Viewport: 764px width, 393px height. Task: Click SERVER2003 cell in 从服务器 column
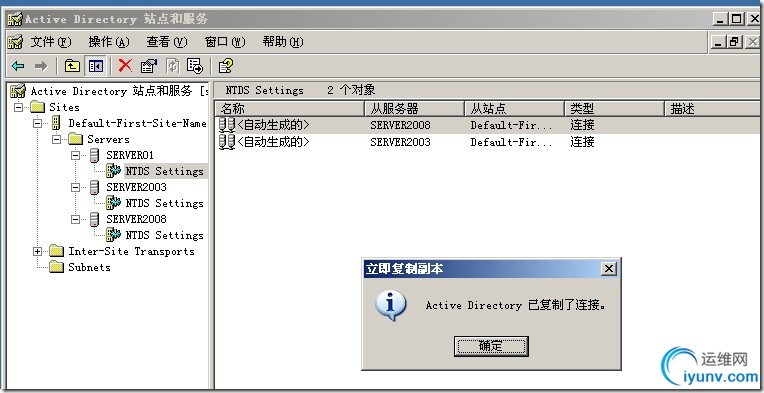[401, 142]
